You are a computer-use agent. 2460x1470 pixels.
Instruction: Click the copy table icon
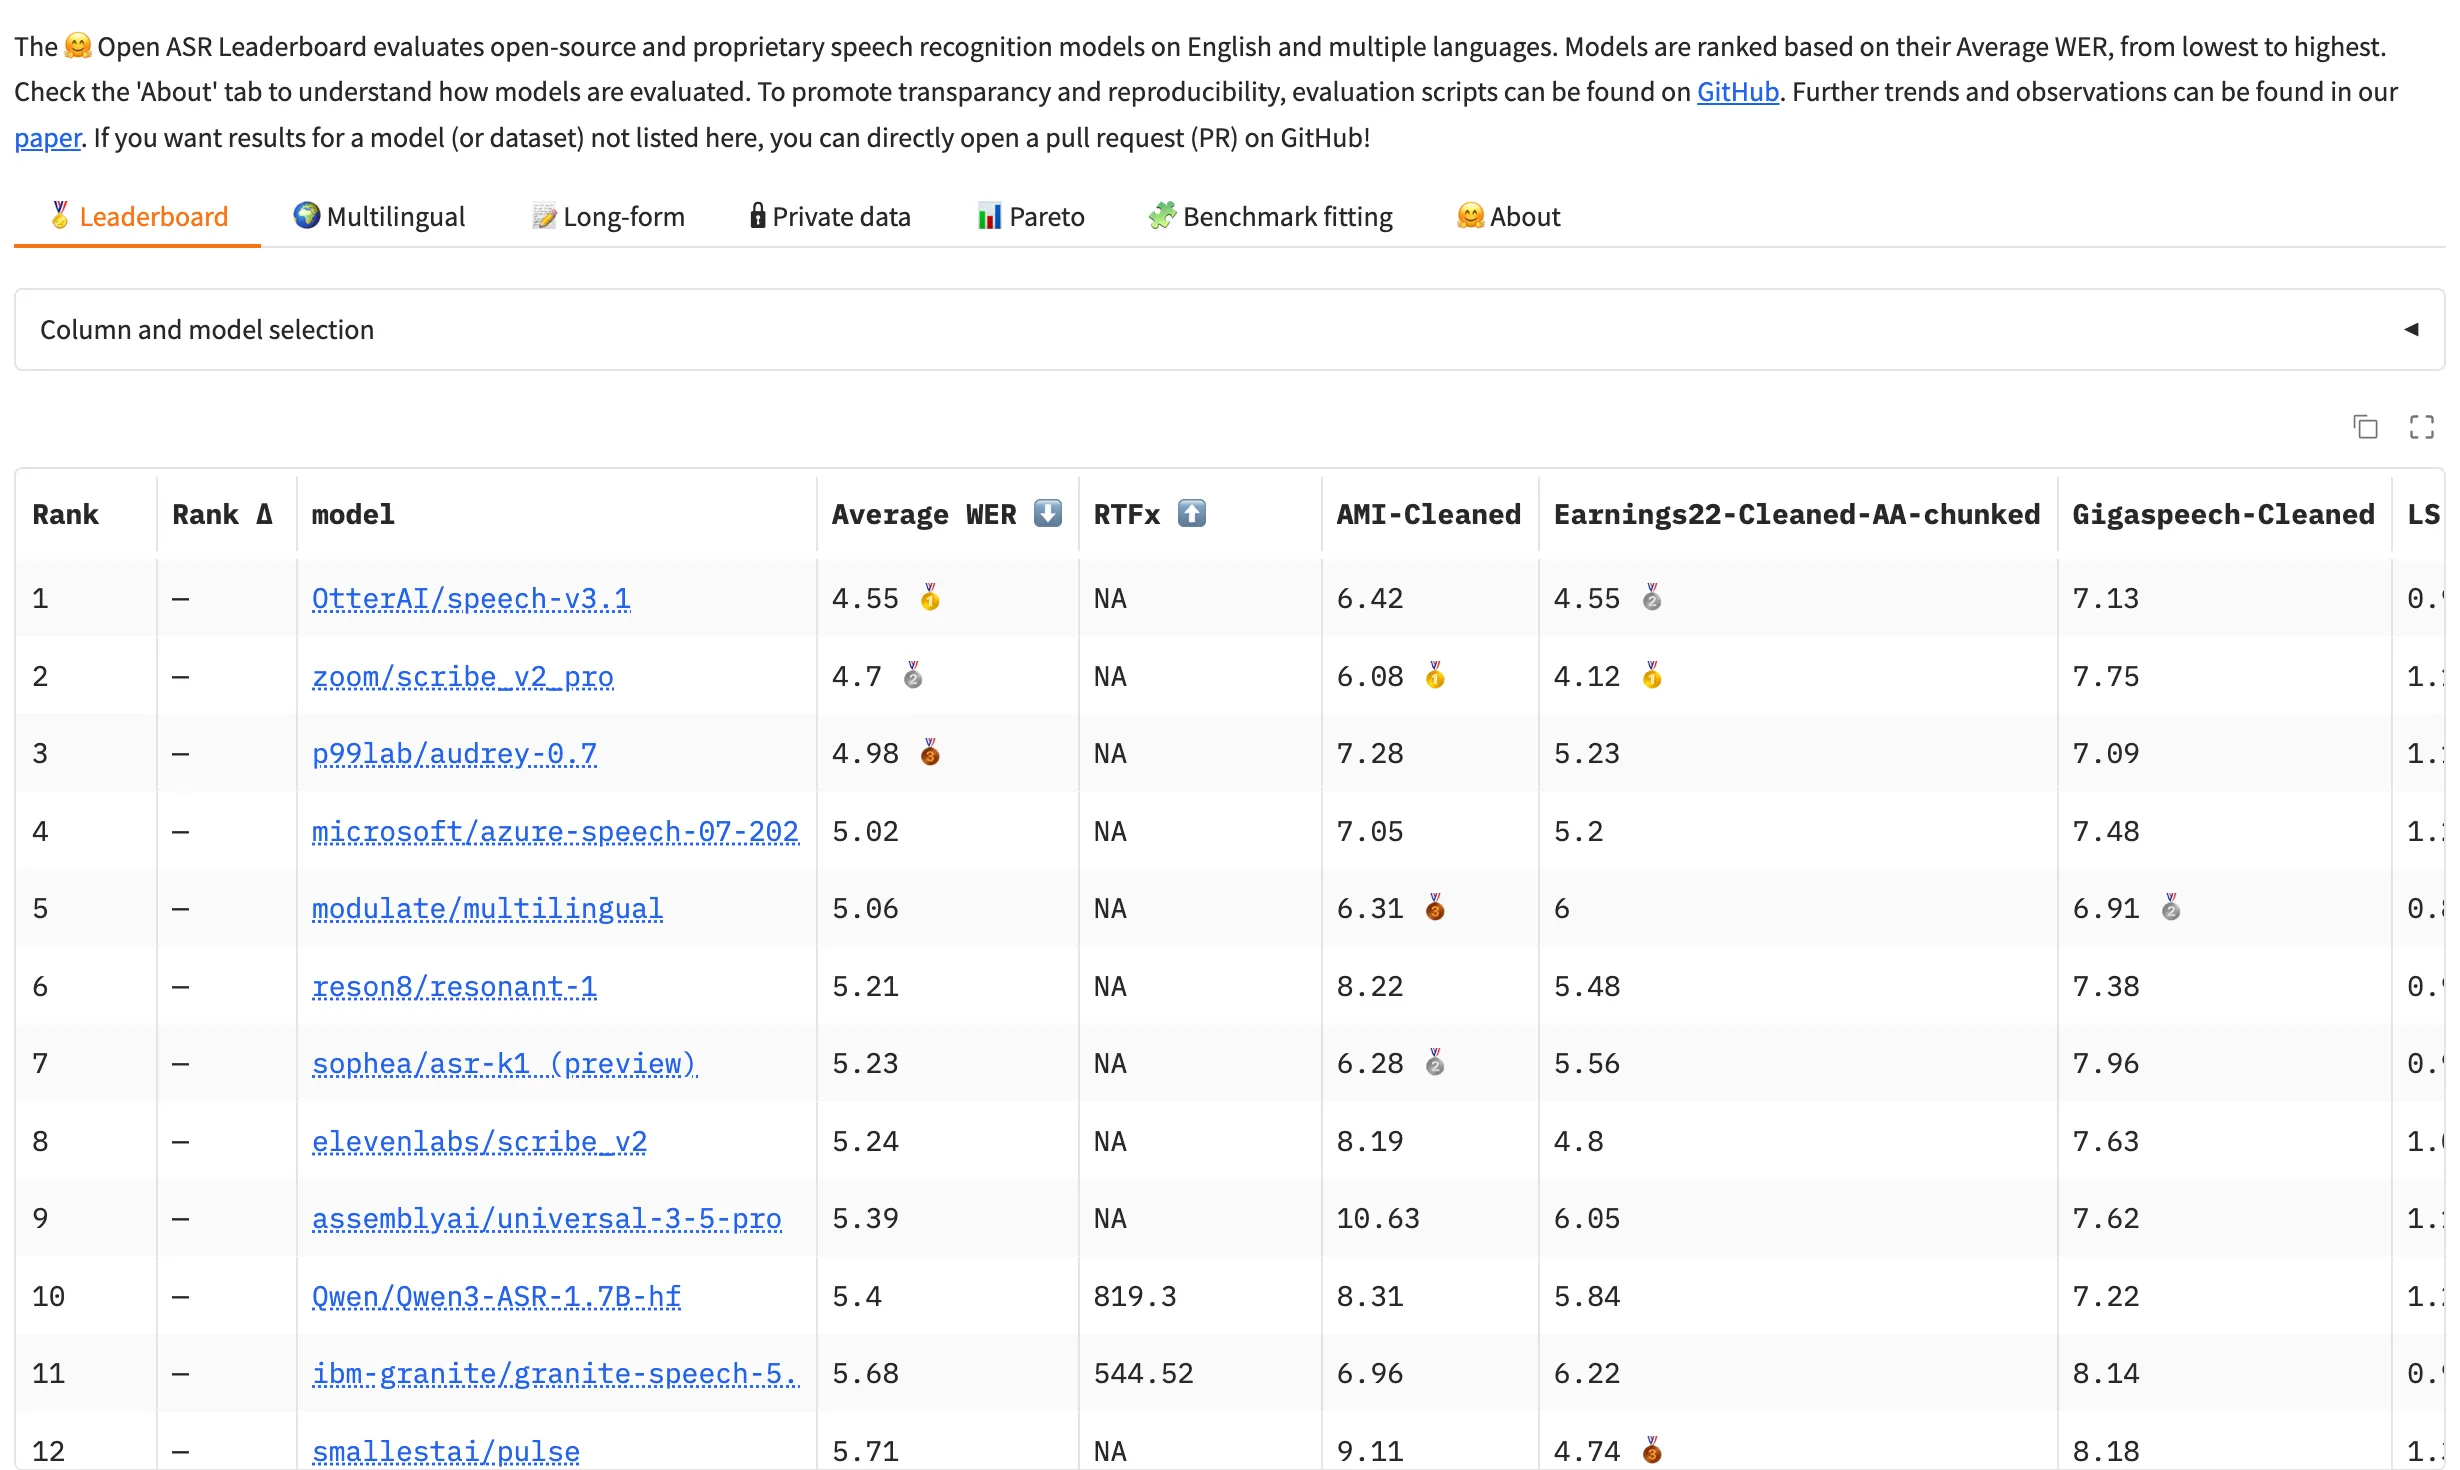[x=2365, y=427]
